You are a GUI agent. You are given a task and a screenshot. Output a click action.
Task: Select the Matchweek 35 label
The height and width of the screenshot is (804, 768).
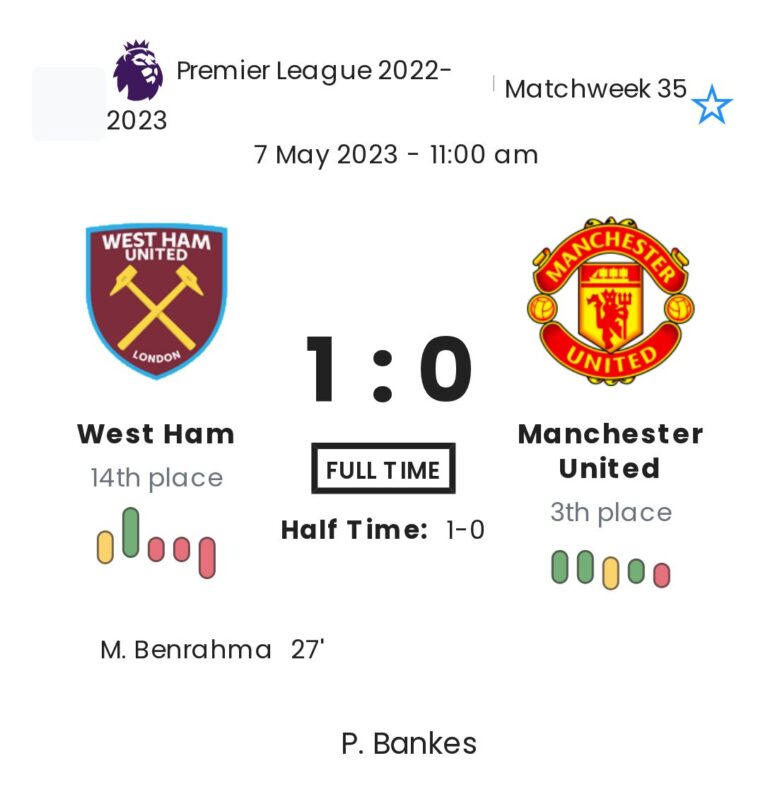pyautogui.click(x=595, y=89)
